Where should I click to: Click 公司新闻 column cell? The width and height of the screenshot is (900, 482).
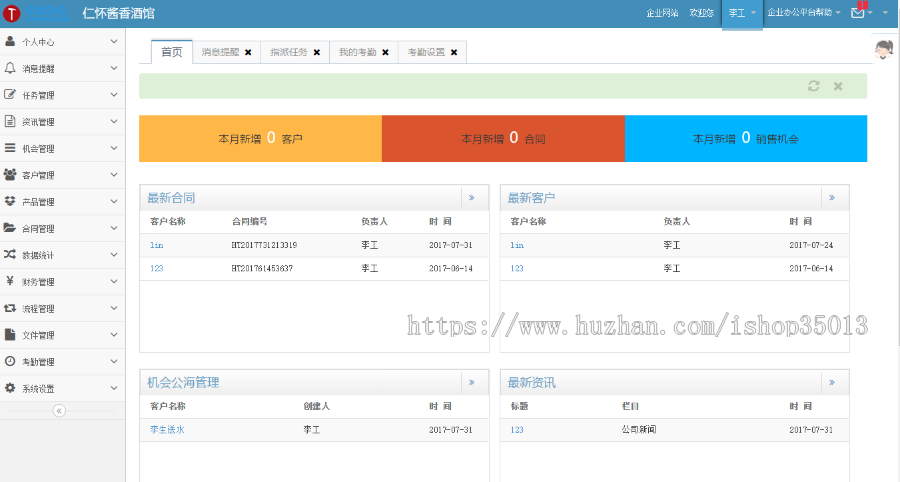point(639,429)
